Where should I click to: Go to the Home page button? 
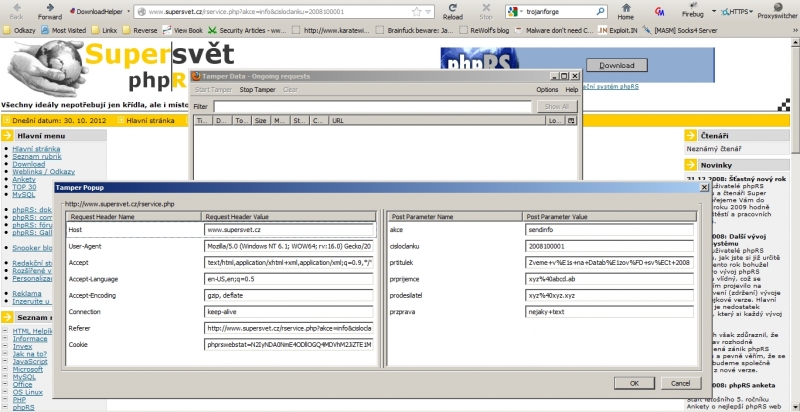(626, 11)
